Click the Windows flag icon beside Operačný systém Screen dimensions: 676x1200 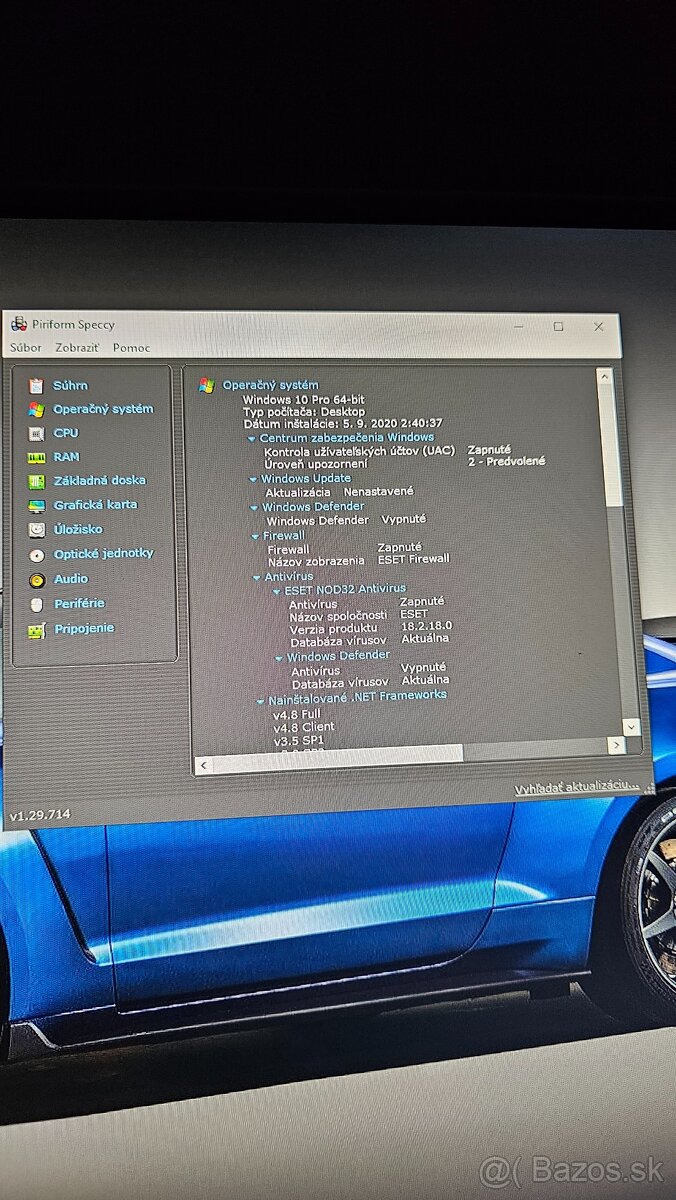coord(36,409)
